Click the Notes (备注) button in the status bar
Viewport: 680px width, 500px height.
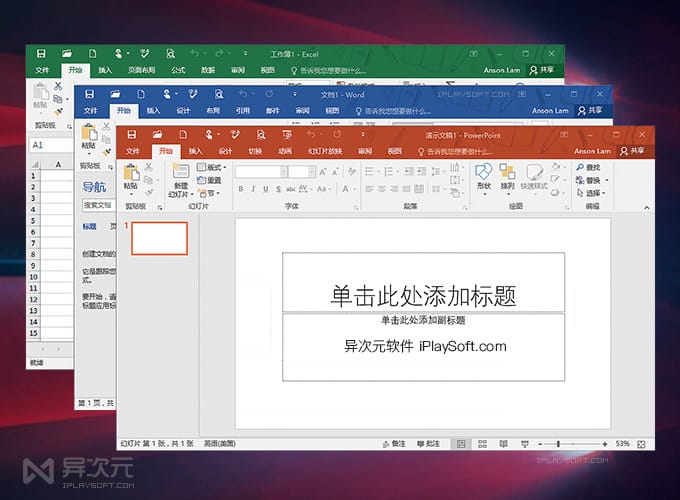394,444
